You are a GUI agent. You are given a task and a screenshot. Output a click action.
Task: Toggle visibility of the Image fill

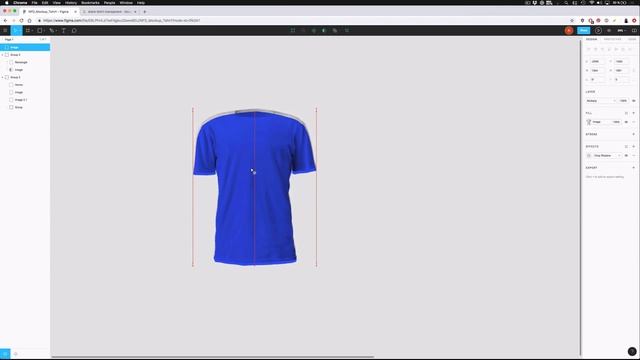[626, 122]
